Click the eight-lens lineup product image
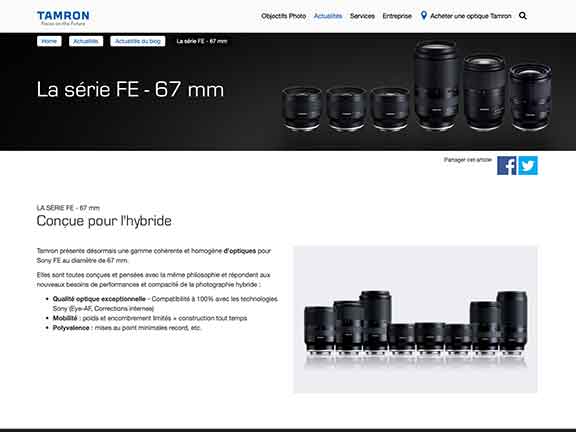576x432 pixels. pos(415,319)
